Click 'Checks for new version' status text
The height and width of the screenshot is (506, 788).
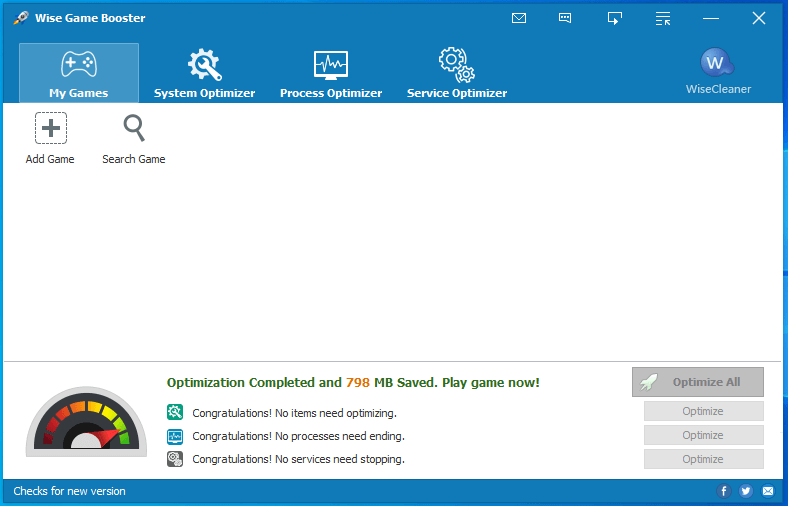(x=69, y=491)
